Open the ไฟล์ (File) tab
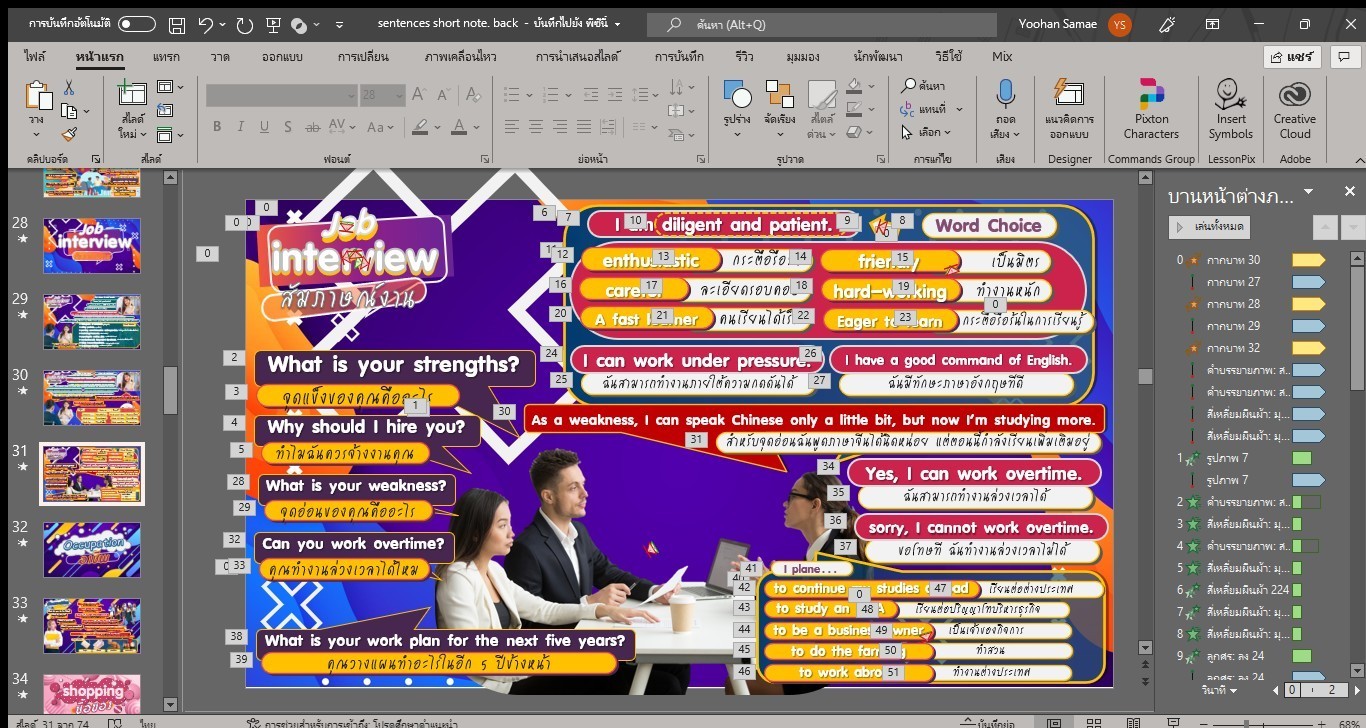 (35, 57)
